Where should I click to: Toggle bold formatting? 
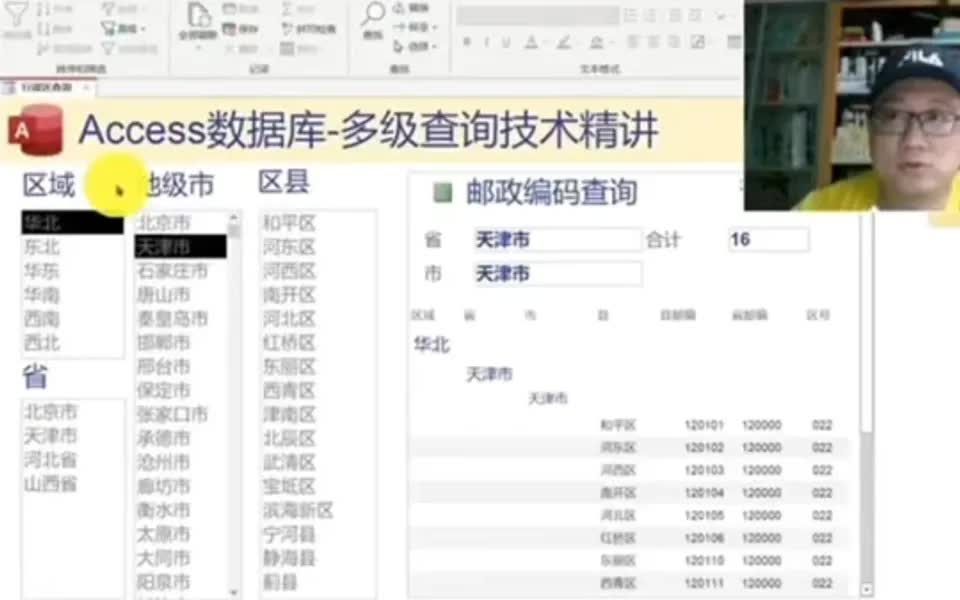468,40
